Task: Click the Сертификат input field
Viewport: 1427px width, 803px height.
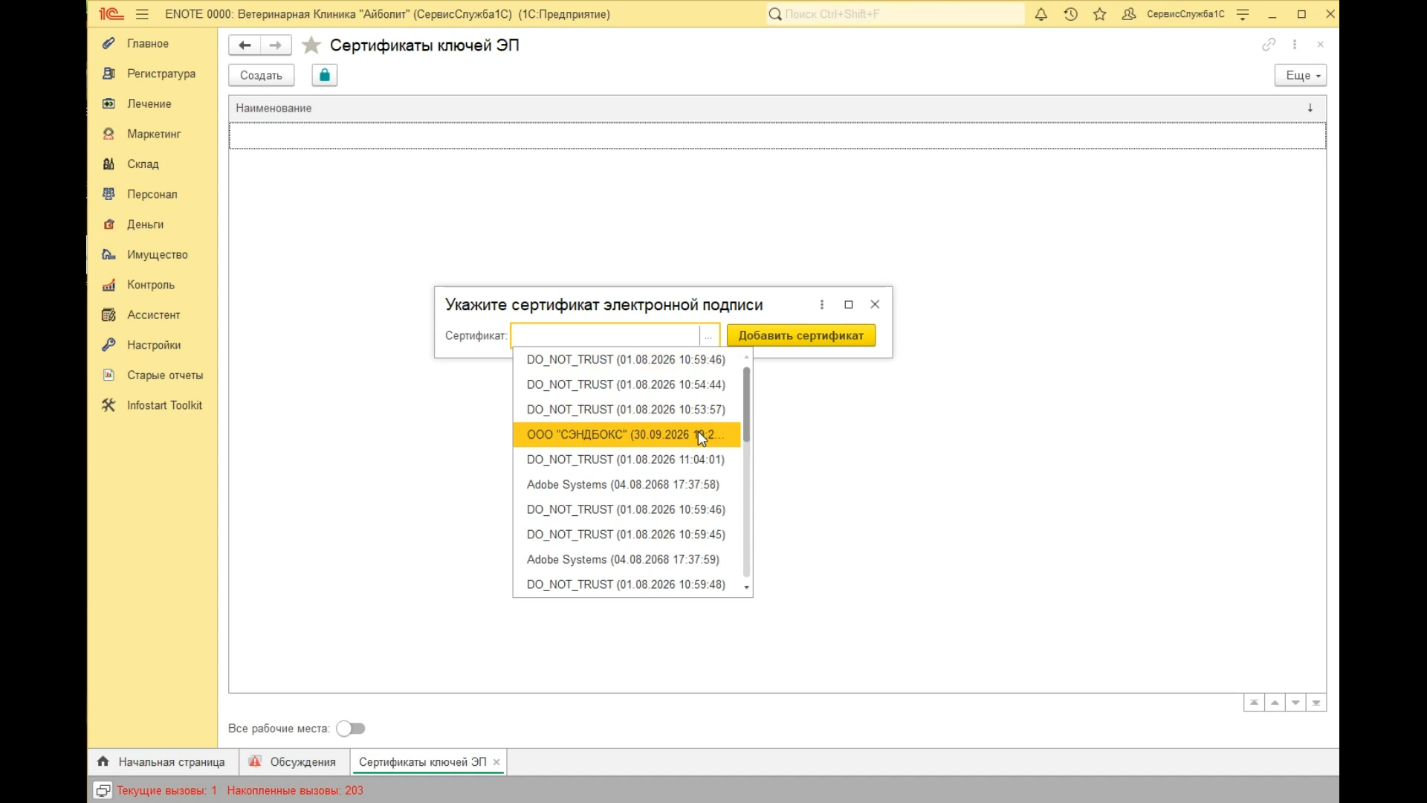Action: (x=604, y=336)
